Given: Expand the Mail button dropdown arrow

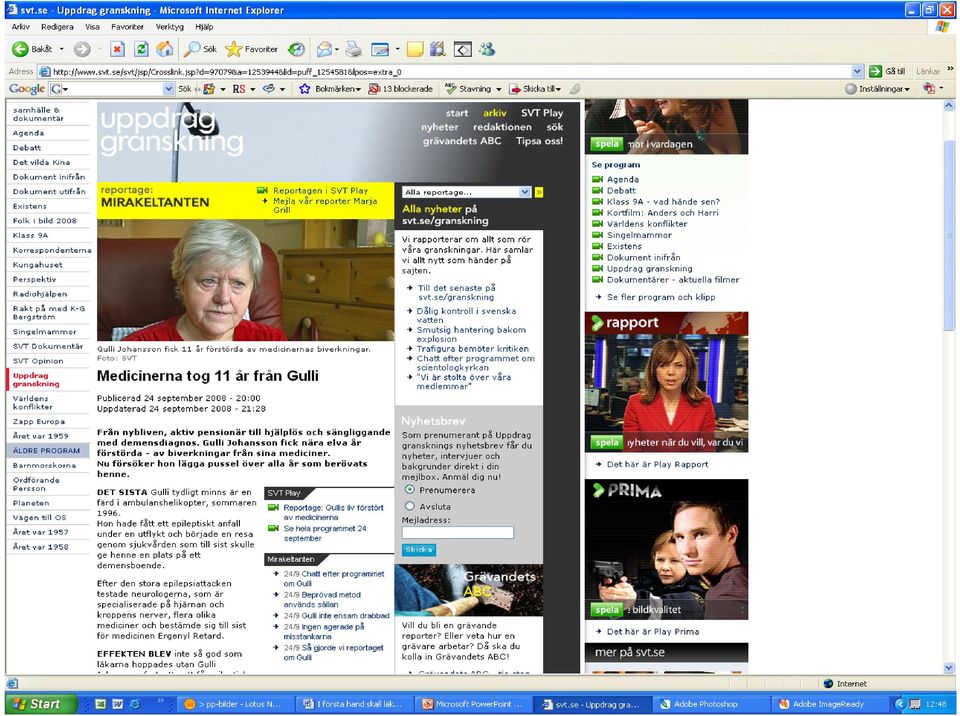Looking at the screenshot, I should pyautogui.click(x=337, y=49).
